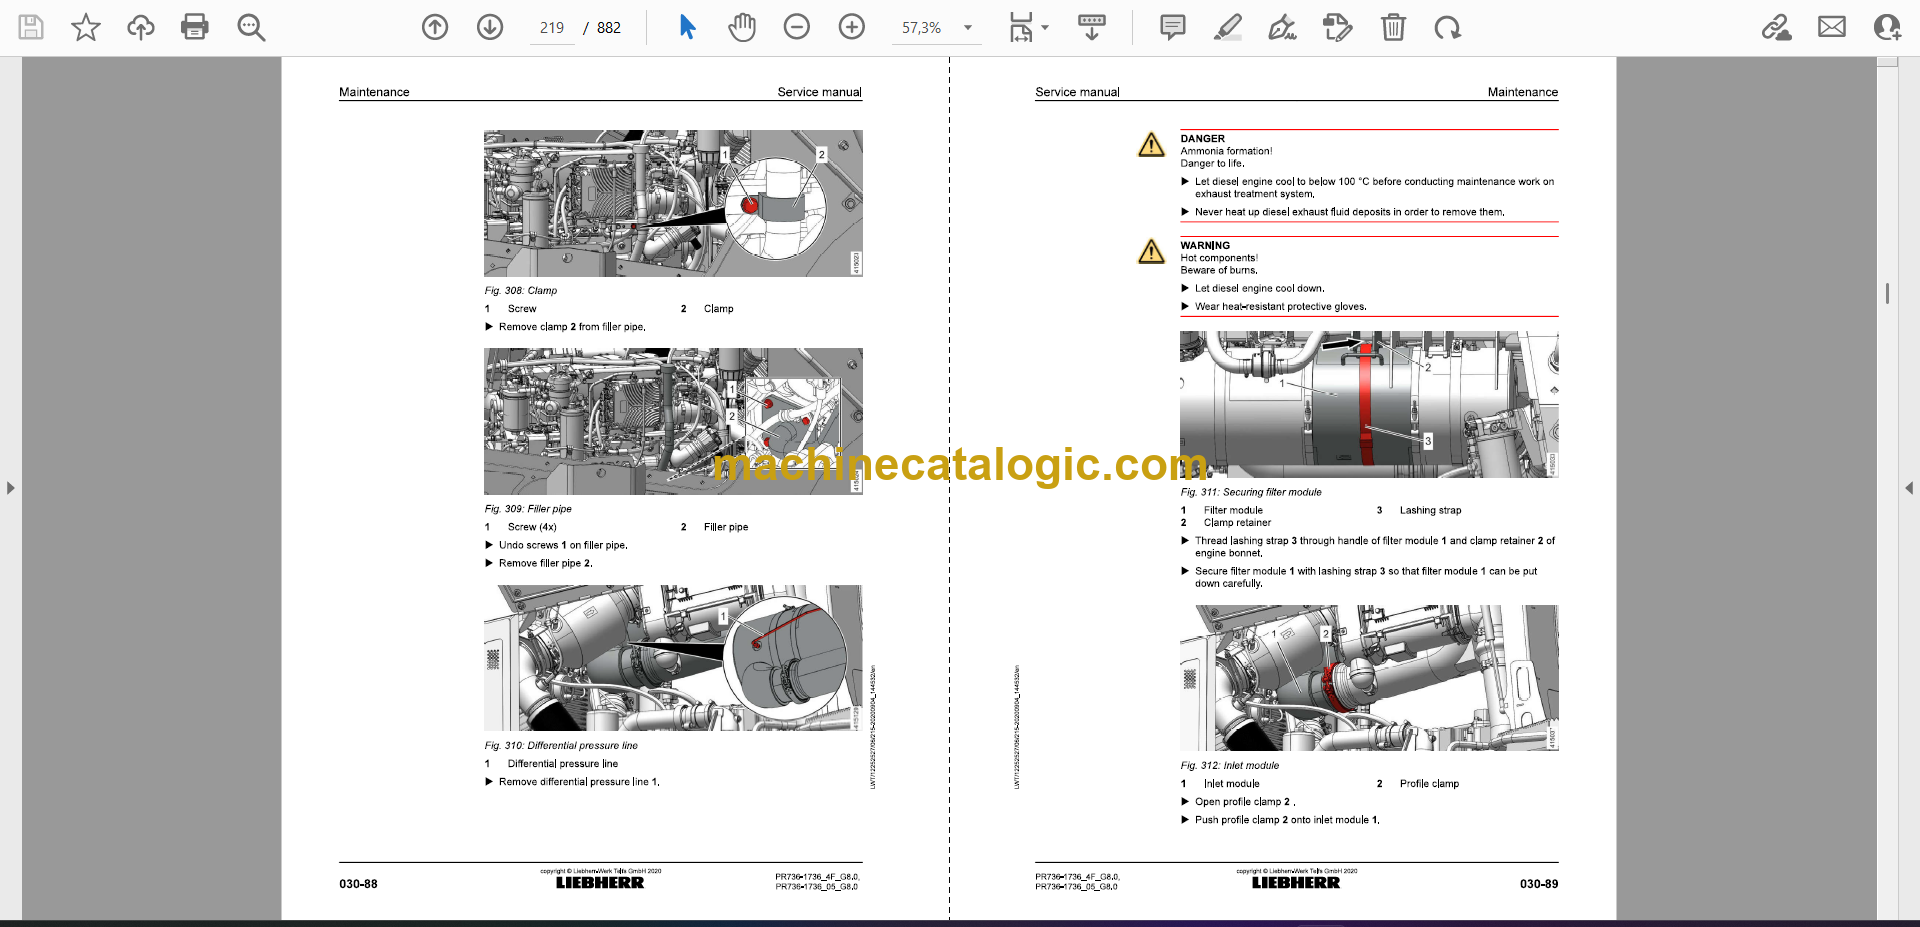Image resolution: width=1920 pixels, height=927 pixels.
Task: Click the zoom level field 57,3%
Action: click(x=922, y=28)
